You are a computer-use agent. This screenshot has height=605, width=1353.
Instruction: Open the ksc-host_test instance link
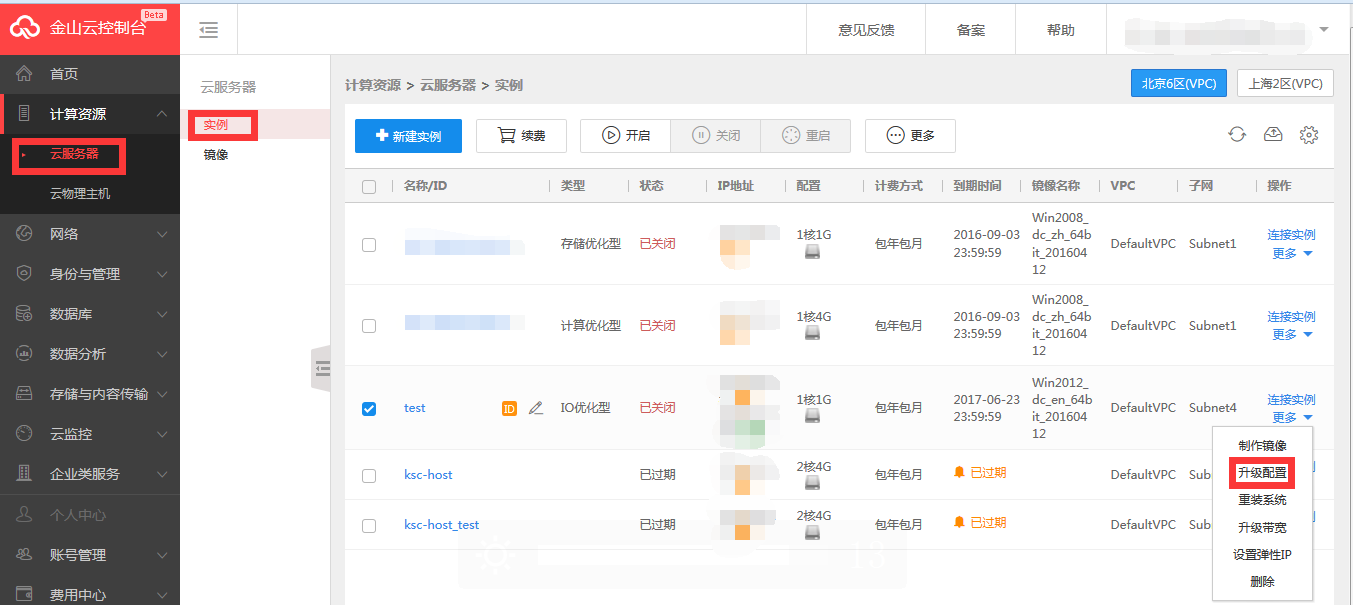pyautogui.click(x=441, y=525)
